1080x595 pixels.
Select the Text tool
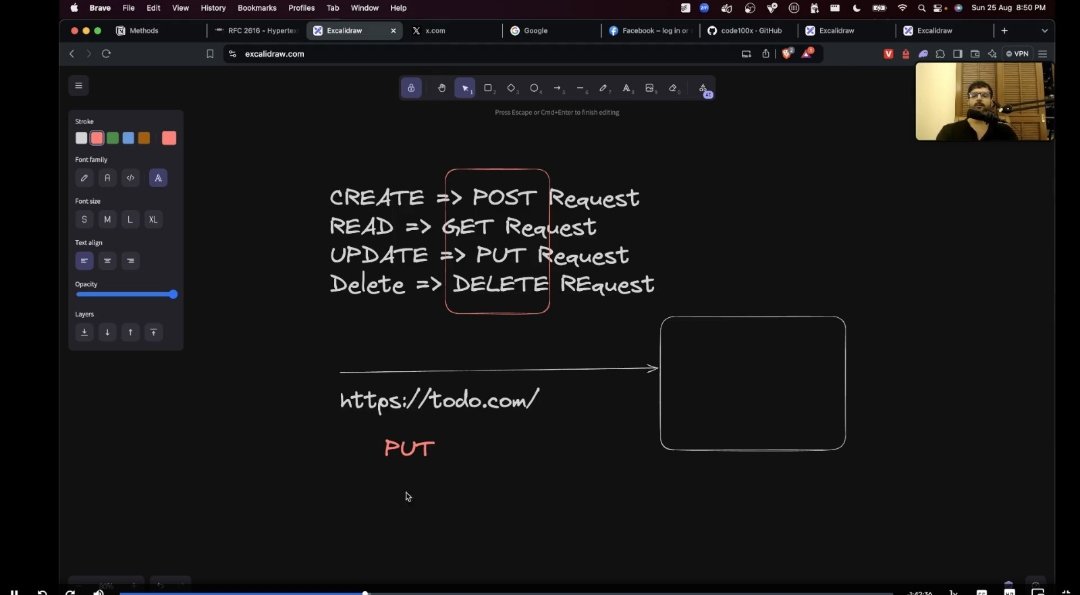point(627,88)
